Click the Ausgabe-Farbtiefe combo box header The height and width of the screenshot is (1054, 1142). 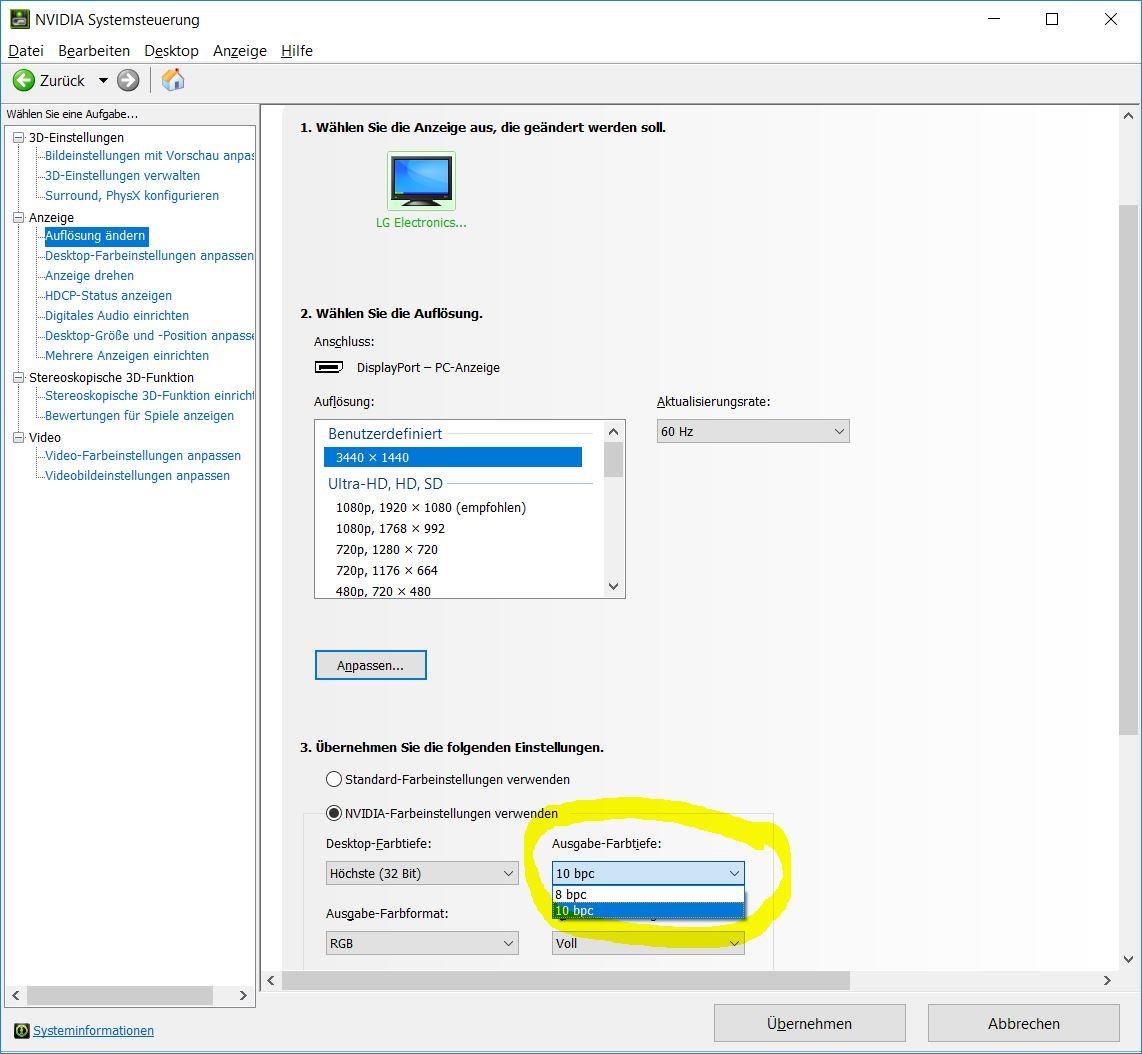coord(648,873)
